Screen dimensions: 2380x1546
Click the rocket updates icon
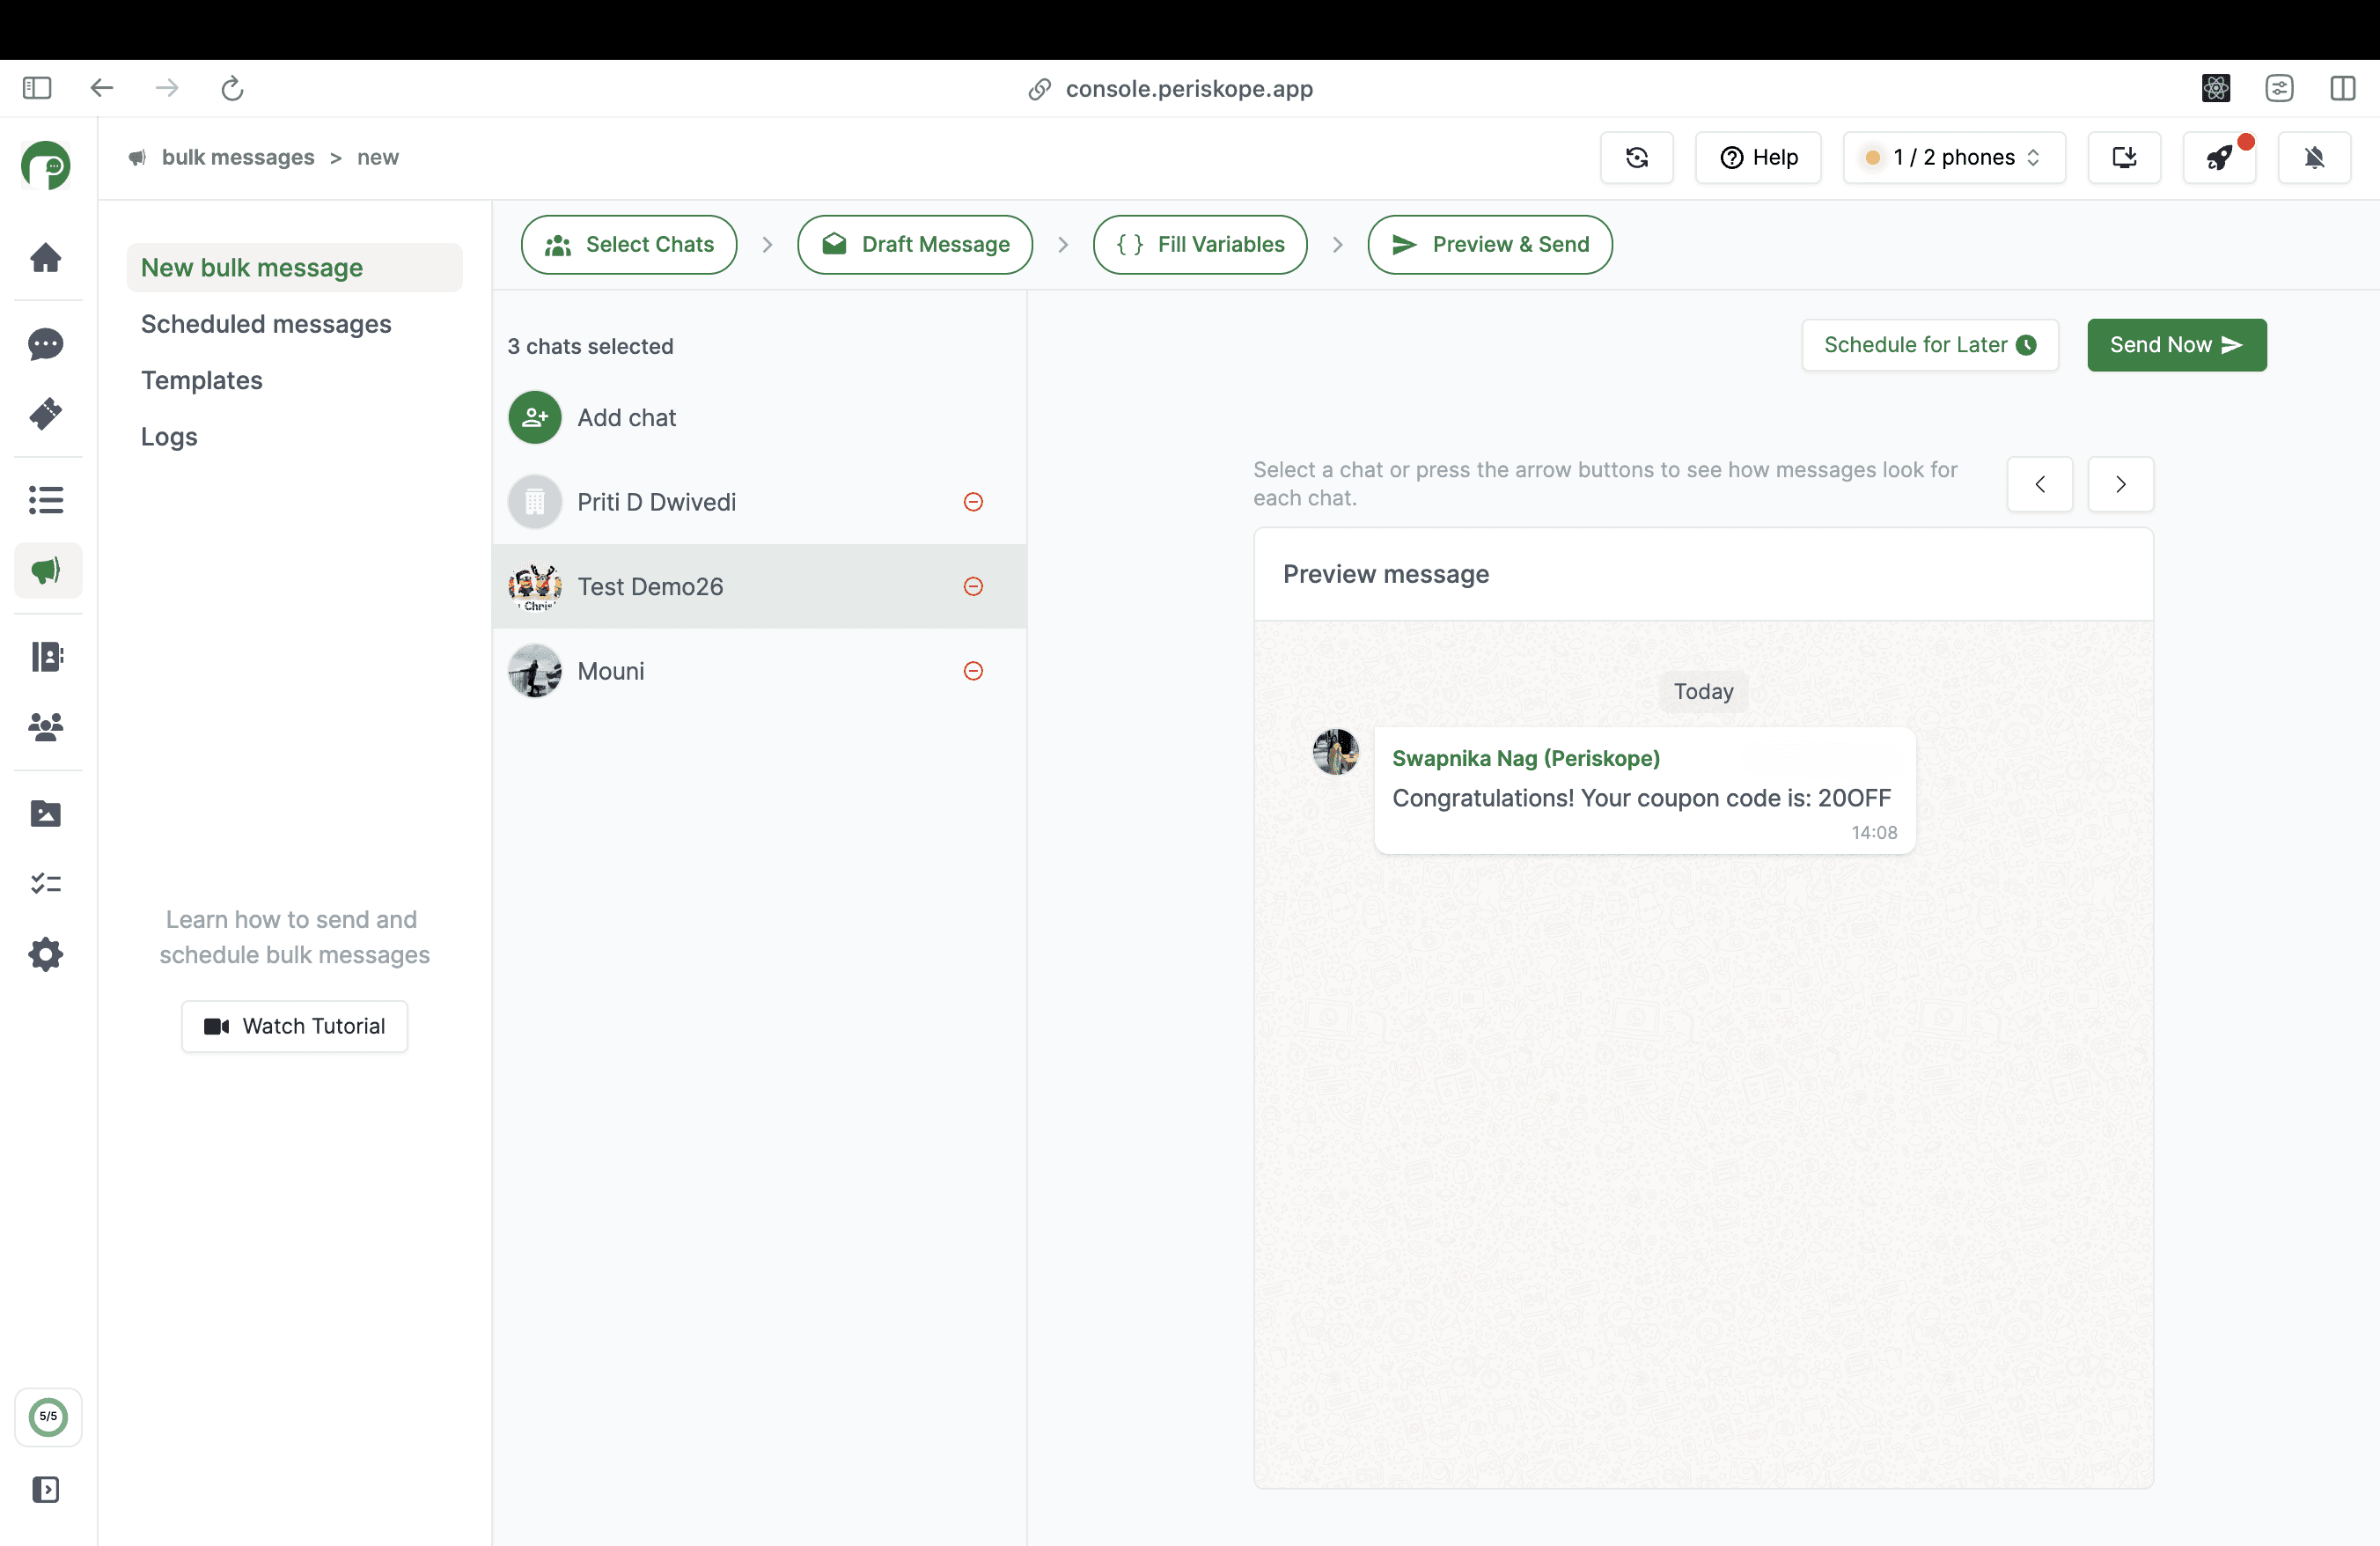point(2219,158)
